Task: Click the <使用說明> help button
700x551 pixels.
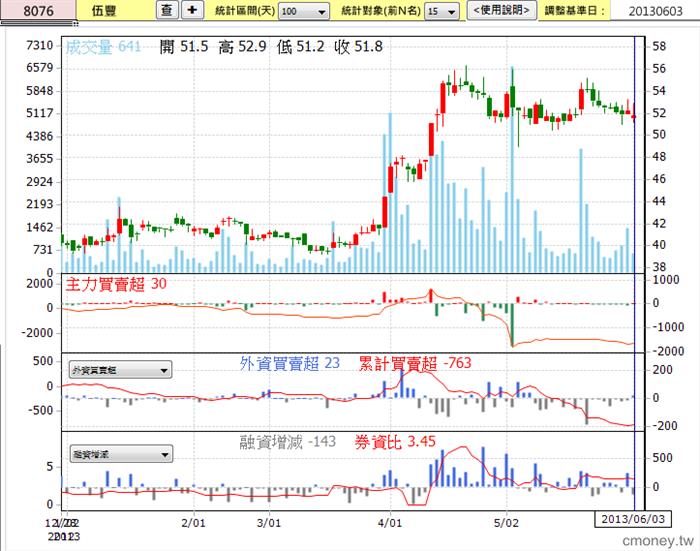Action: pyautogui.click(x=501, y=10)
